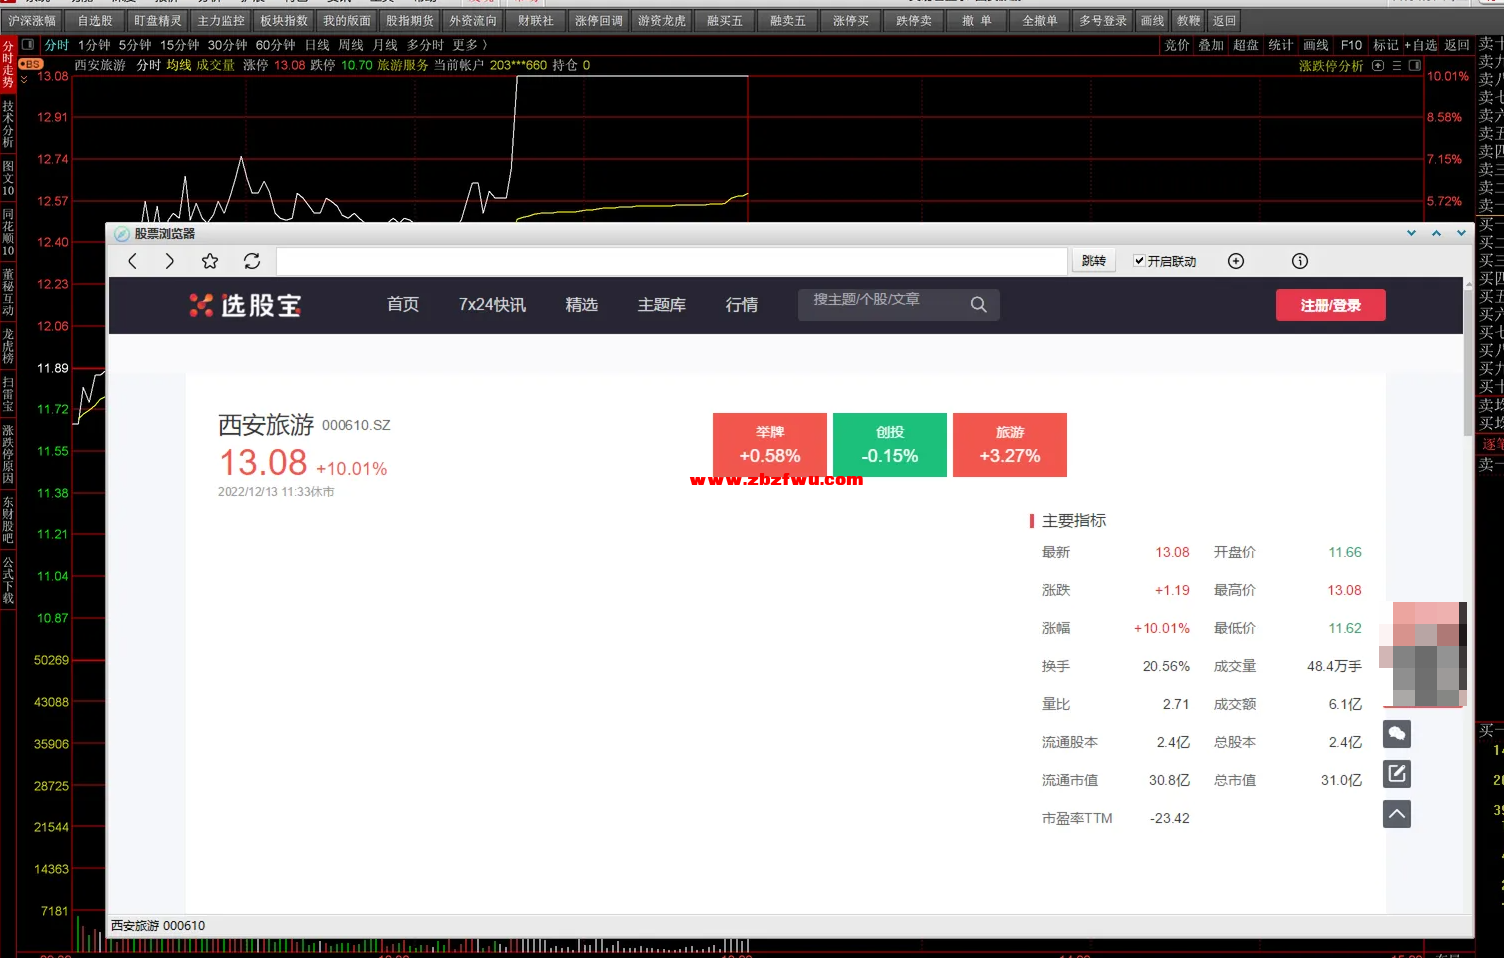
Task: Click the 旅游 +3.27% theme tile
Action: click(x=1010, y=445)
